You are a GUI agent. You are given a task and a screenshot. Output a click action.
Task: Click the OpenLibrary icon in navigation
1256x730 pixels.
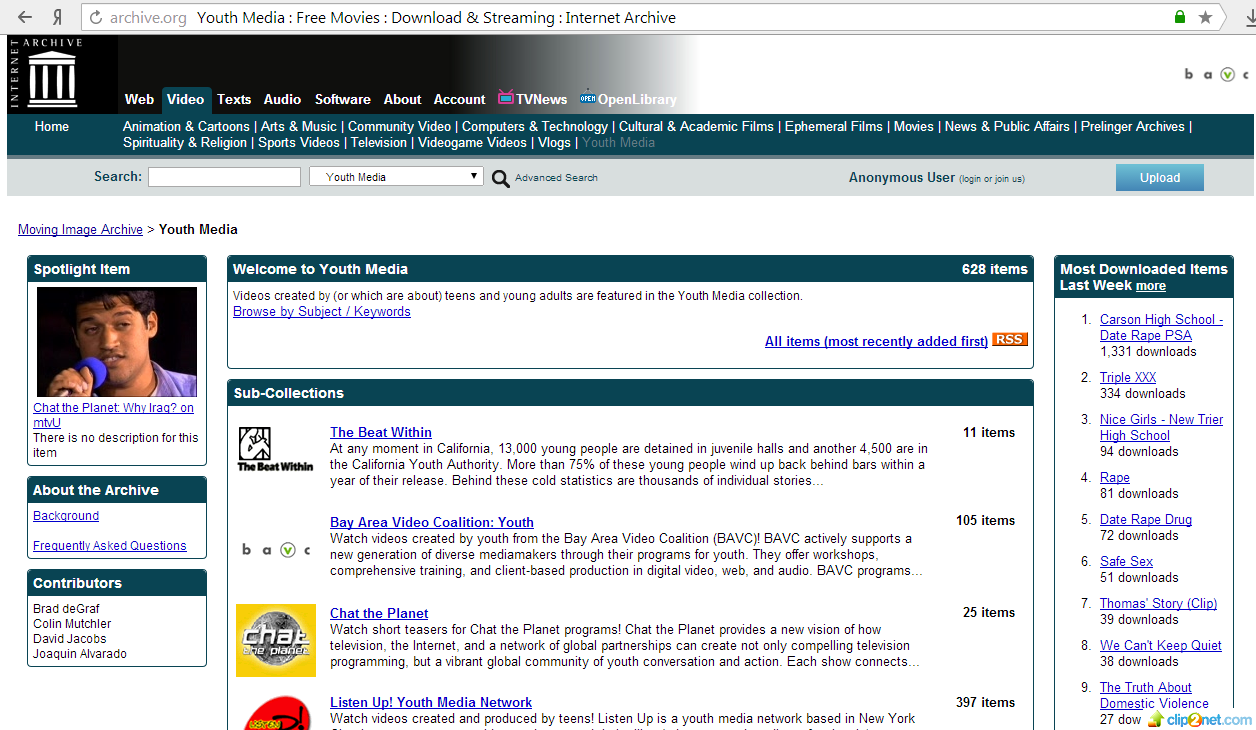point(588,97)
